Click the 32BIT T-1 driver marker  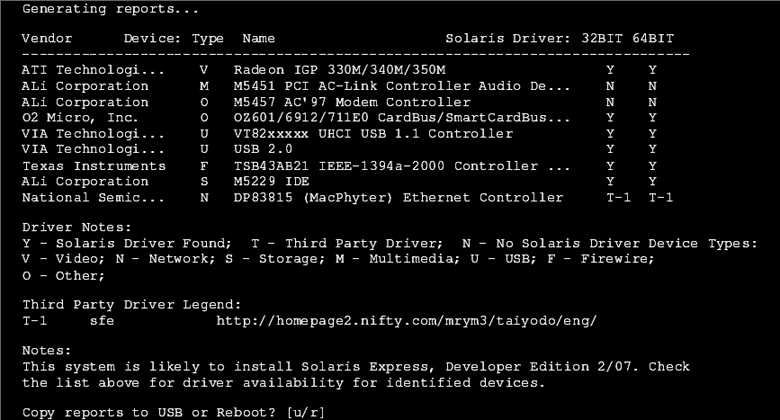(x=618, y=198)
